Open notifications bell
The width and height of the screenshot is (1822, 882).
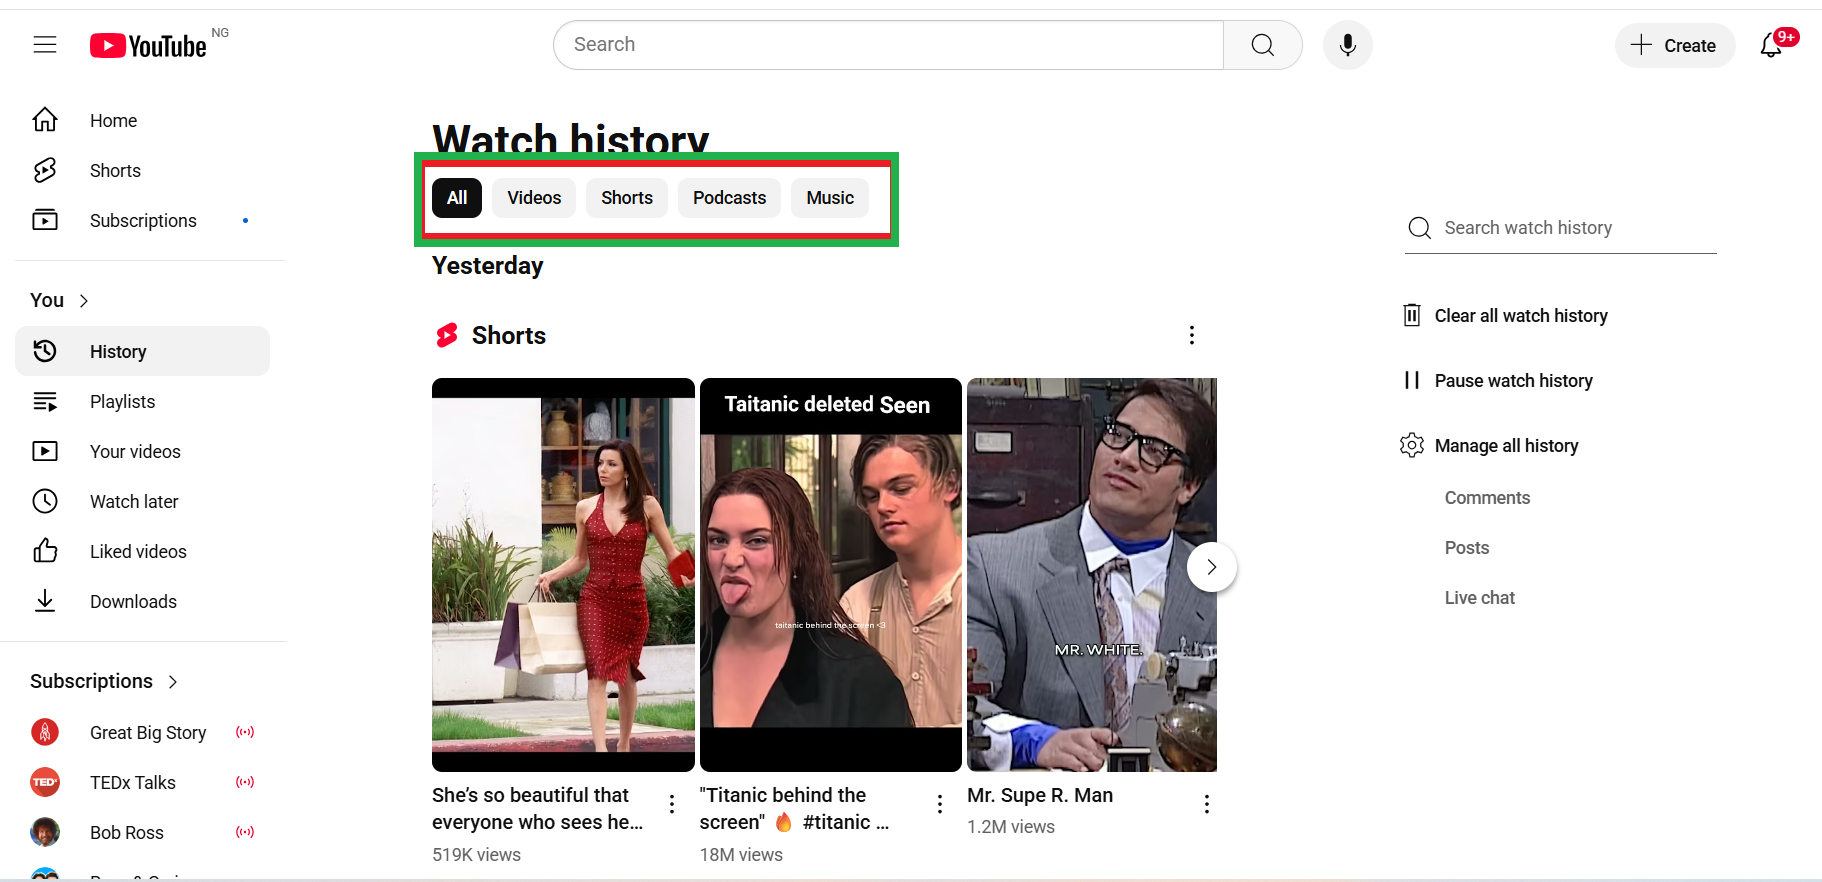coord(1772,45)
